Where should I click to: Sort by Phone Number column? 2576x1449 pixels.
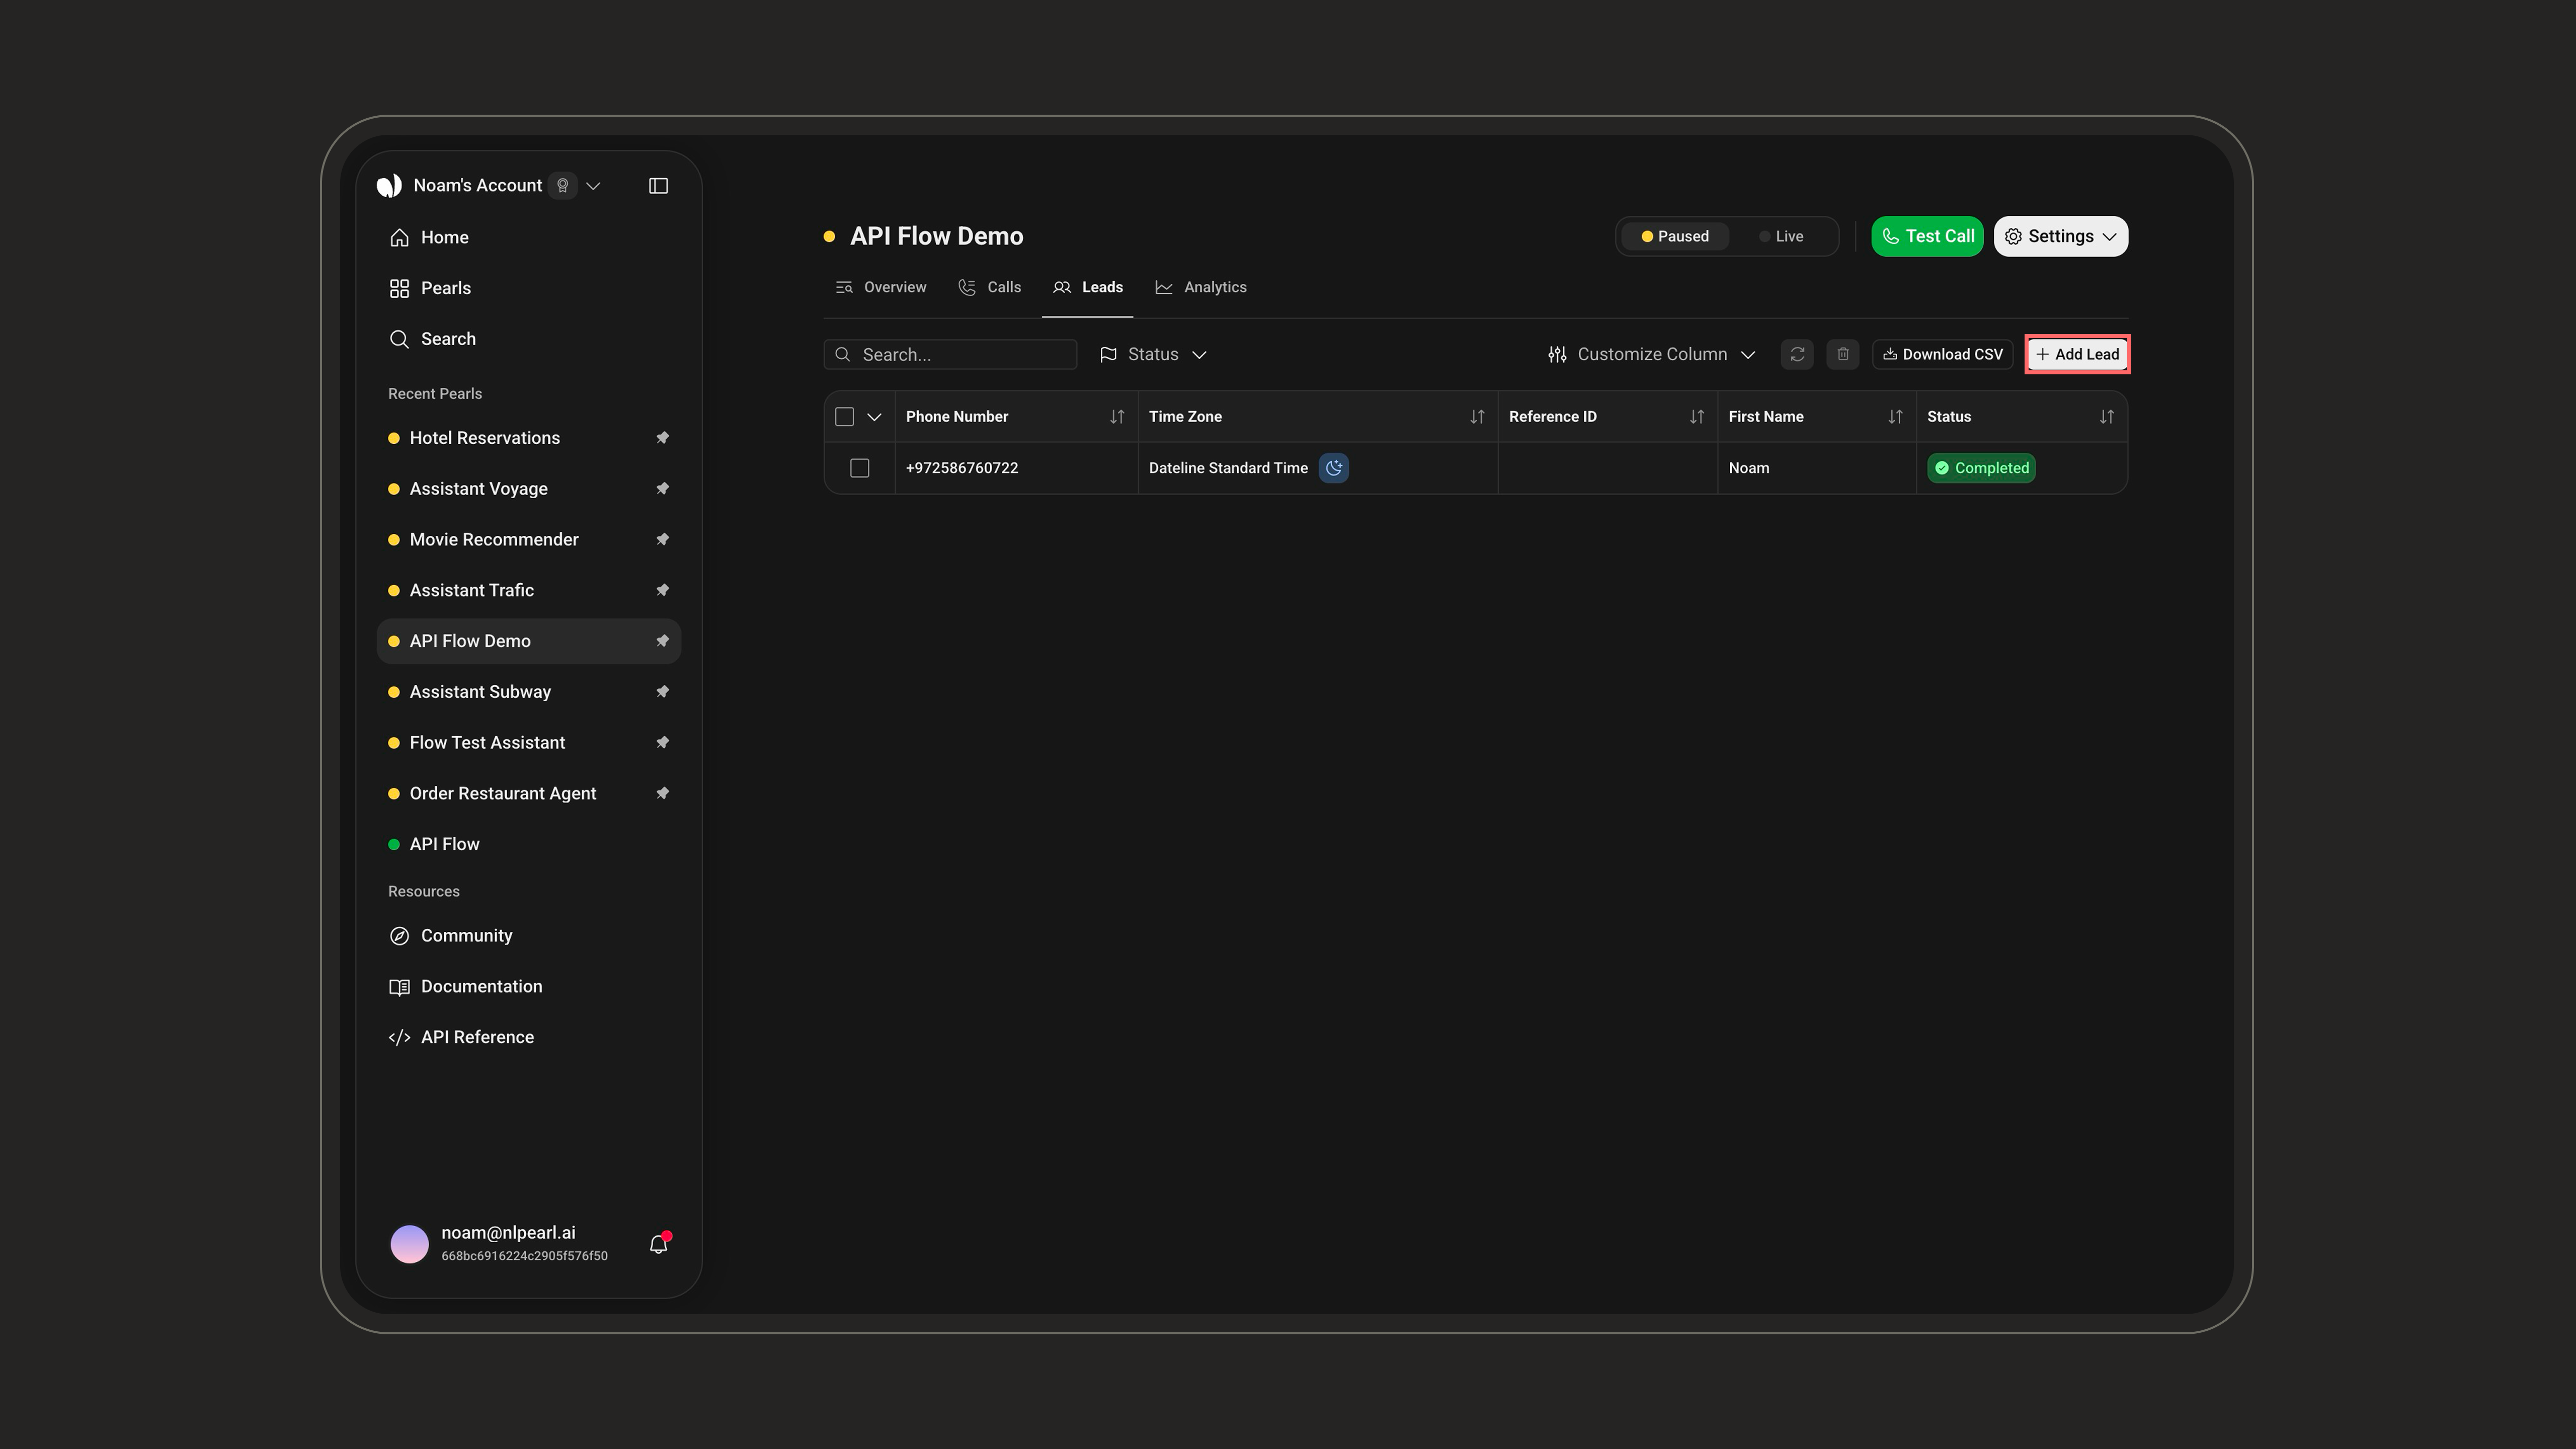click(1117, 417)
